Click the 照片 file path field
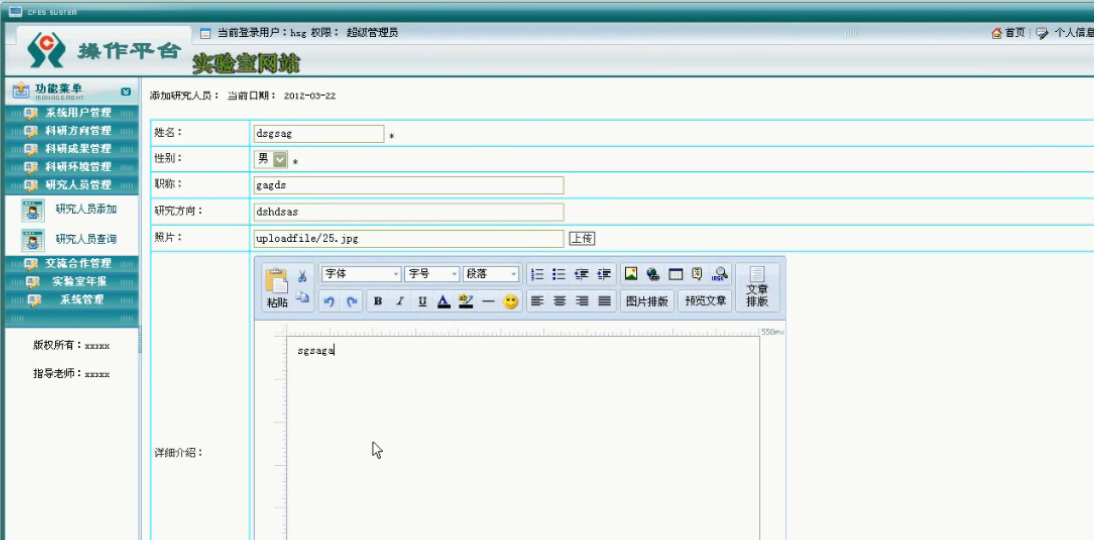1094x540 pixels. pyautogui.click(x=408, y=239)
